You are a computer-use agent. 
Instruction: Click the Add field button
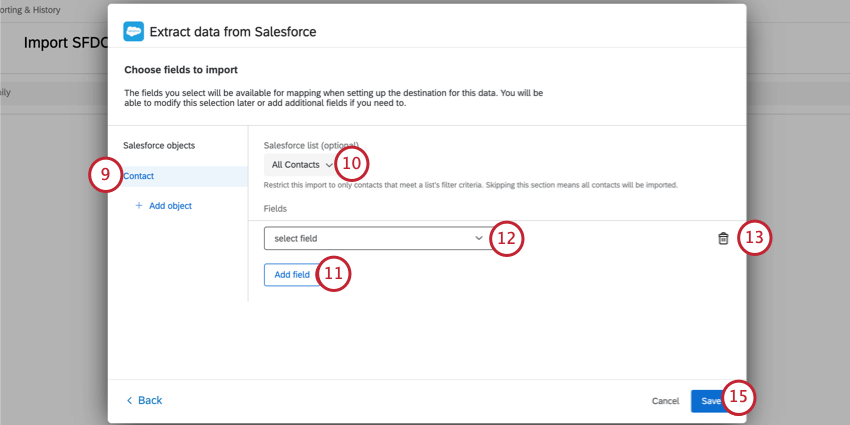[x=292, y=275]
